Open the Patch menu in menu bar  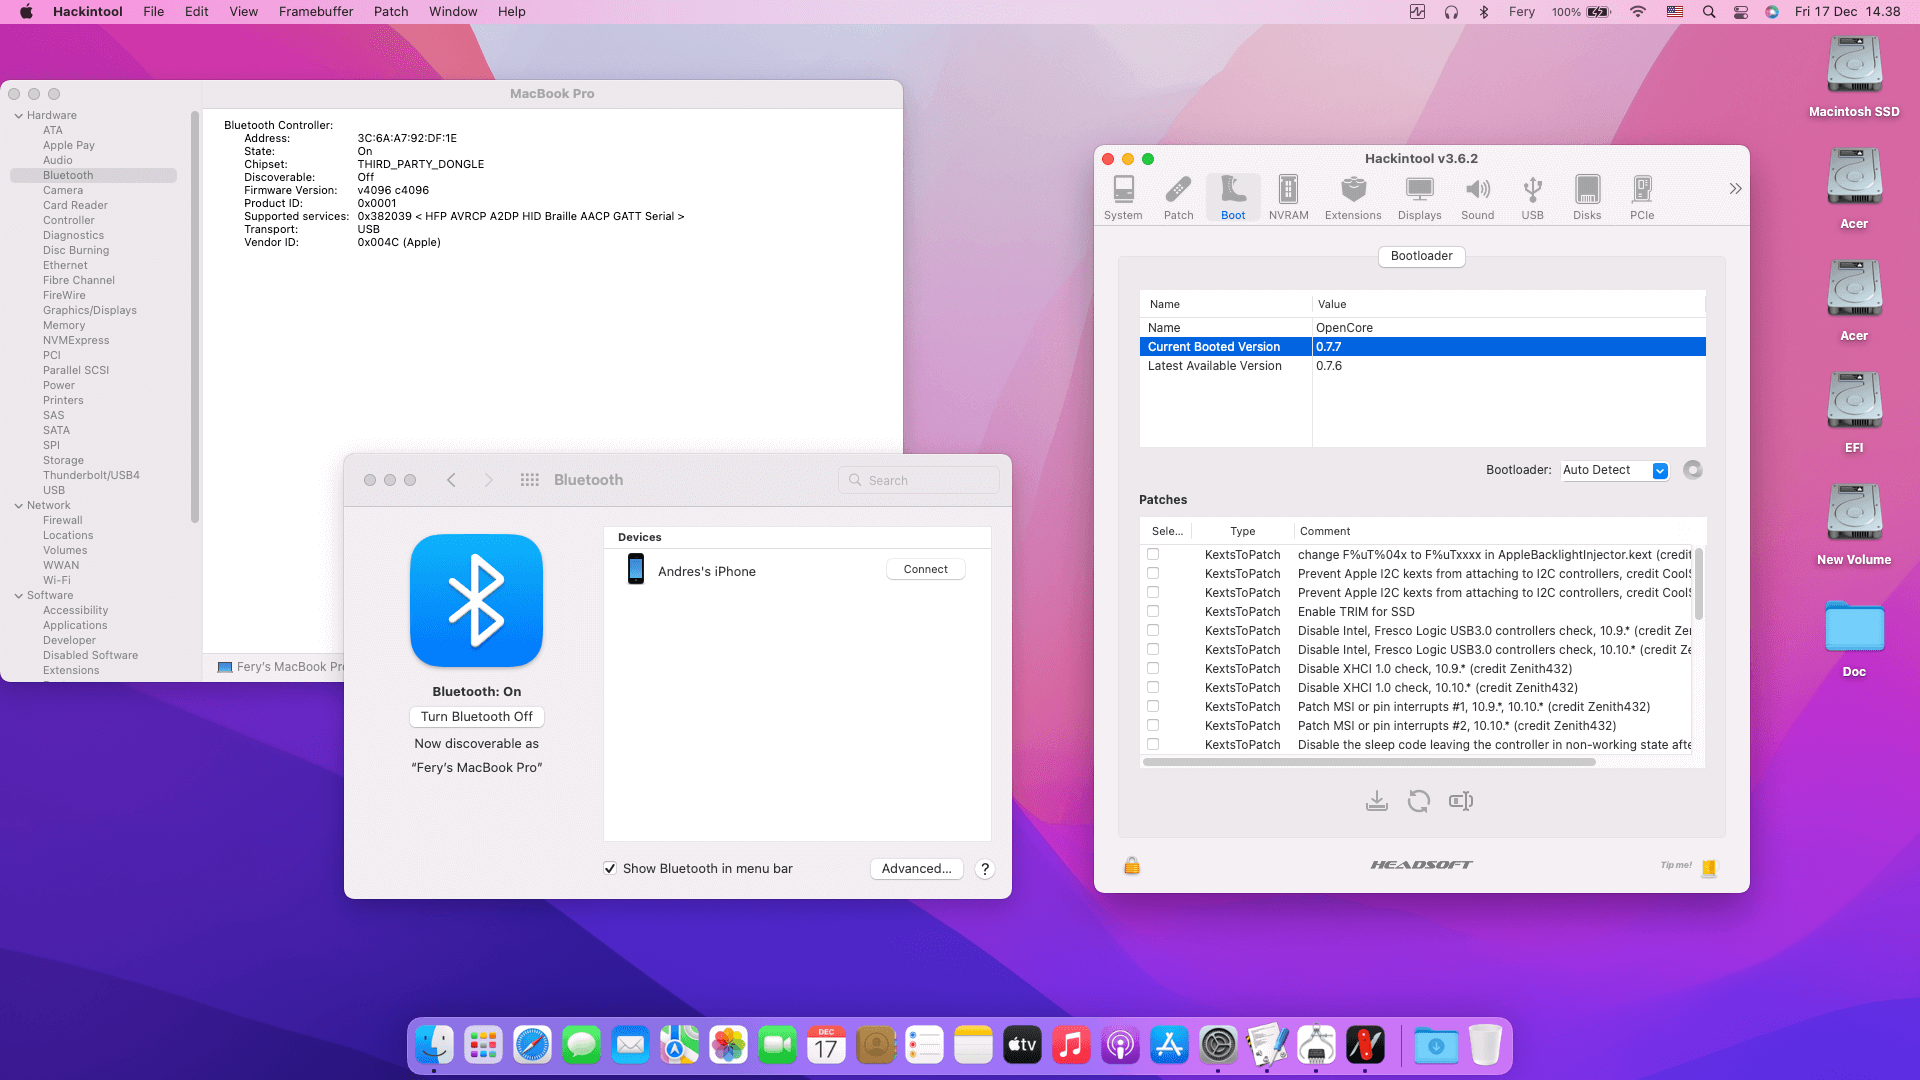pyautogui.click(x=391, y=12)
